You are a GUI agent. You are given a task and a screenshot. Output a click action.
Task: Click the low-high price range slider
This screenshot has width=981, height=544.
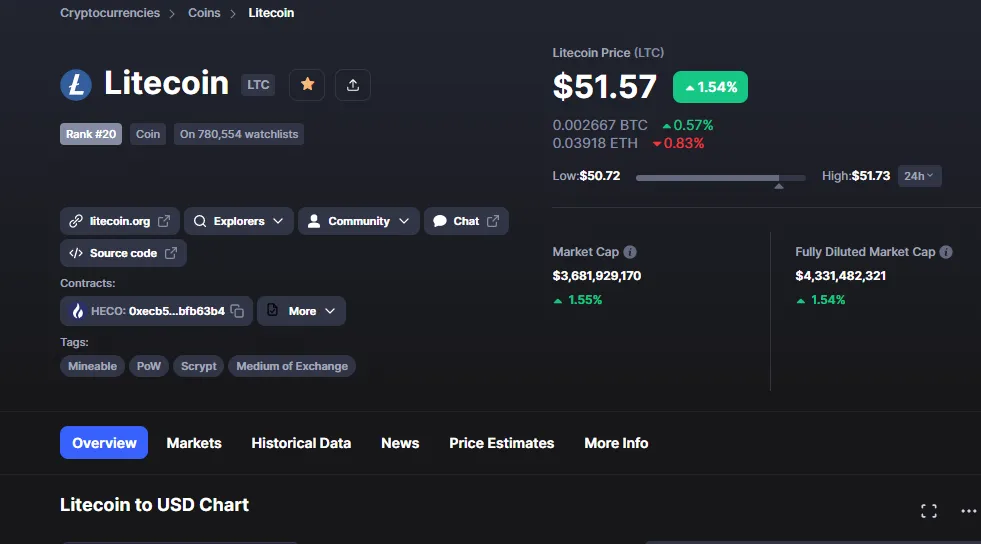point(721,178)
